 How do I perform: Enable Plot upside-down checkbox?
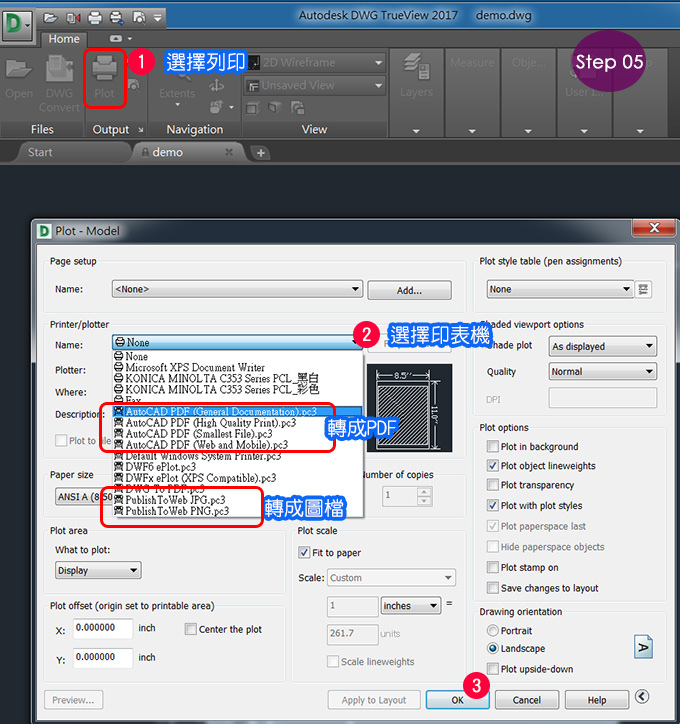click(x=493, y=669)
